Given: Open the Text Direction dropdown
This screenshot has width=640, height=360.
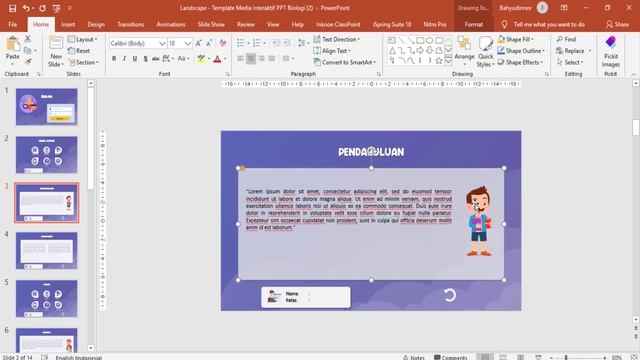Looking at the screenshot, I should click(337, 39).
